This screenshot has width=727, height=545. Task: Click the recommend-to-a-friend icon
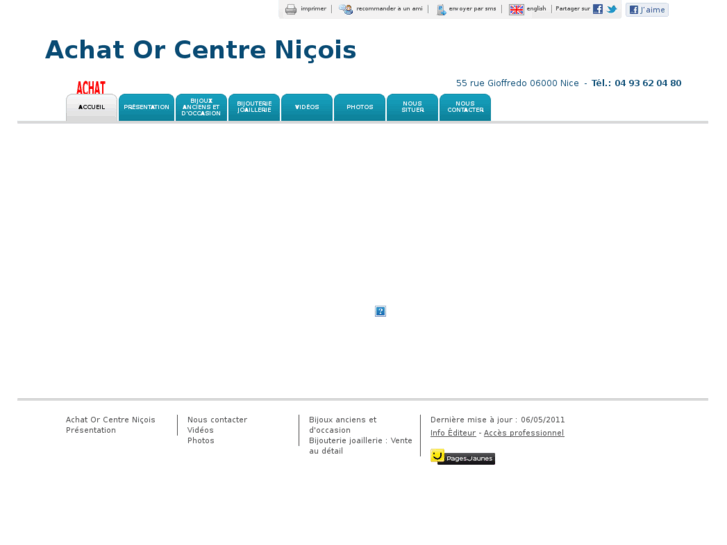[346, 9]
